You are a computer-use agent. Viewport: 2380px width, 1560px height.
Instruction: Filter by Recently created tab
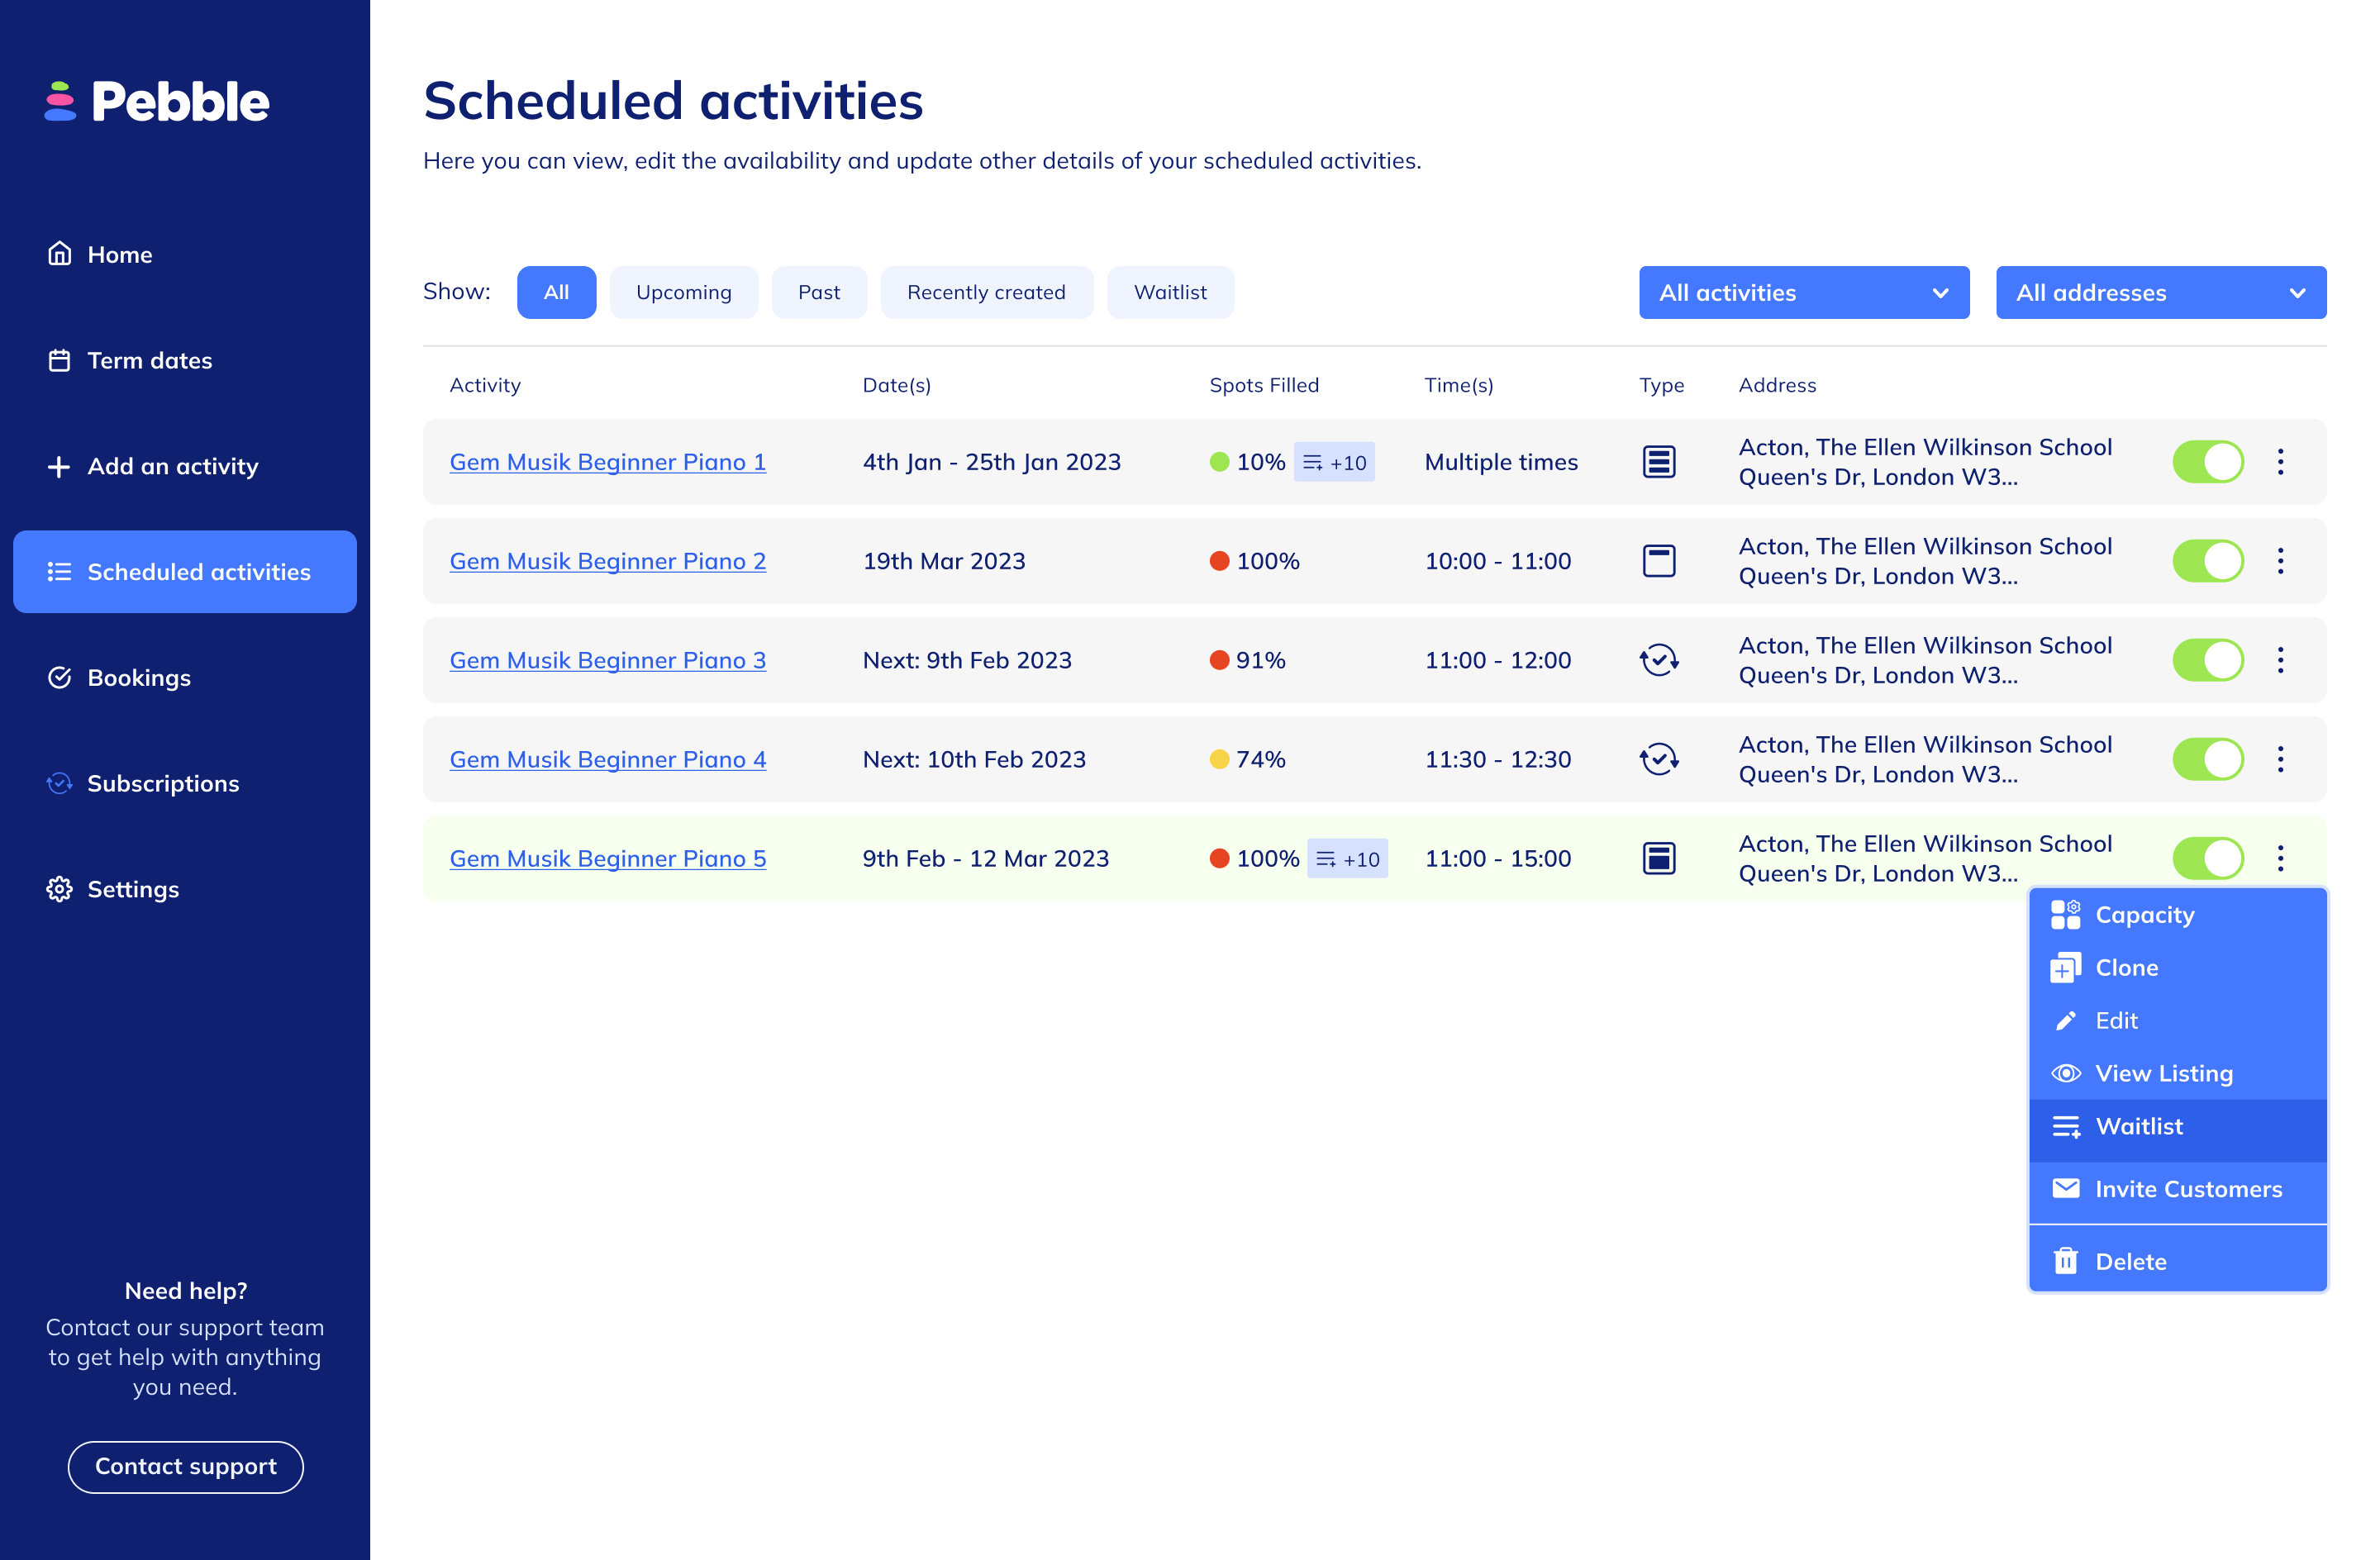(986, 293)
